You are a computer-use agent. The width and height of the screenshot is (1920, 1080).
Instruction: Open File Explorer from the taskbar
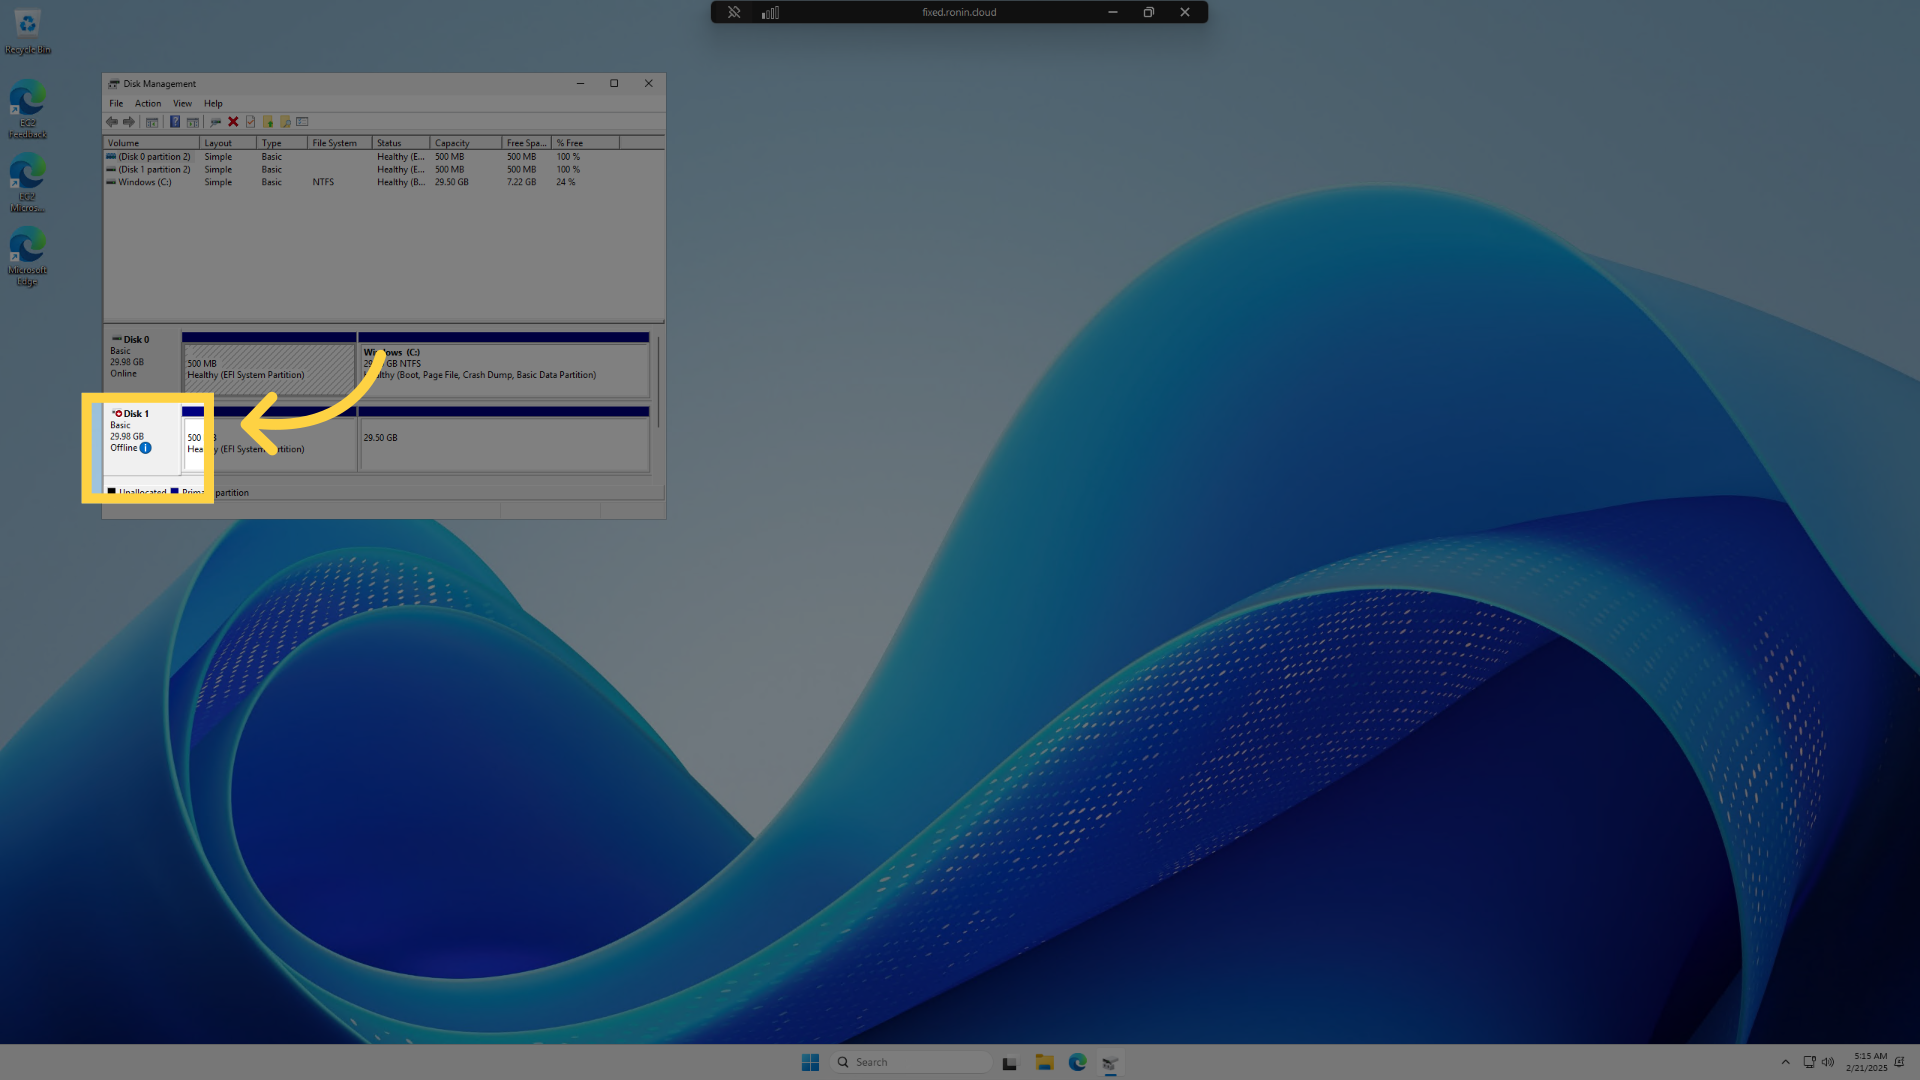[1044, 1062]
